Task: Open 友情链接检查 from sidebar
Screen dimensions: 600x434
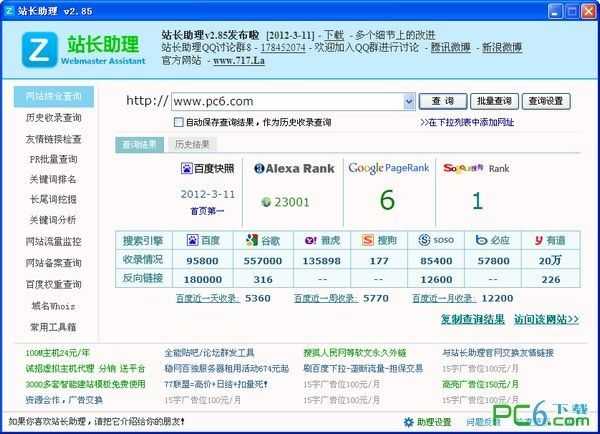Action: tap(54, 139)
